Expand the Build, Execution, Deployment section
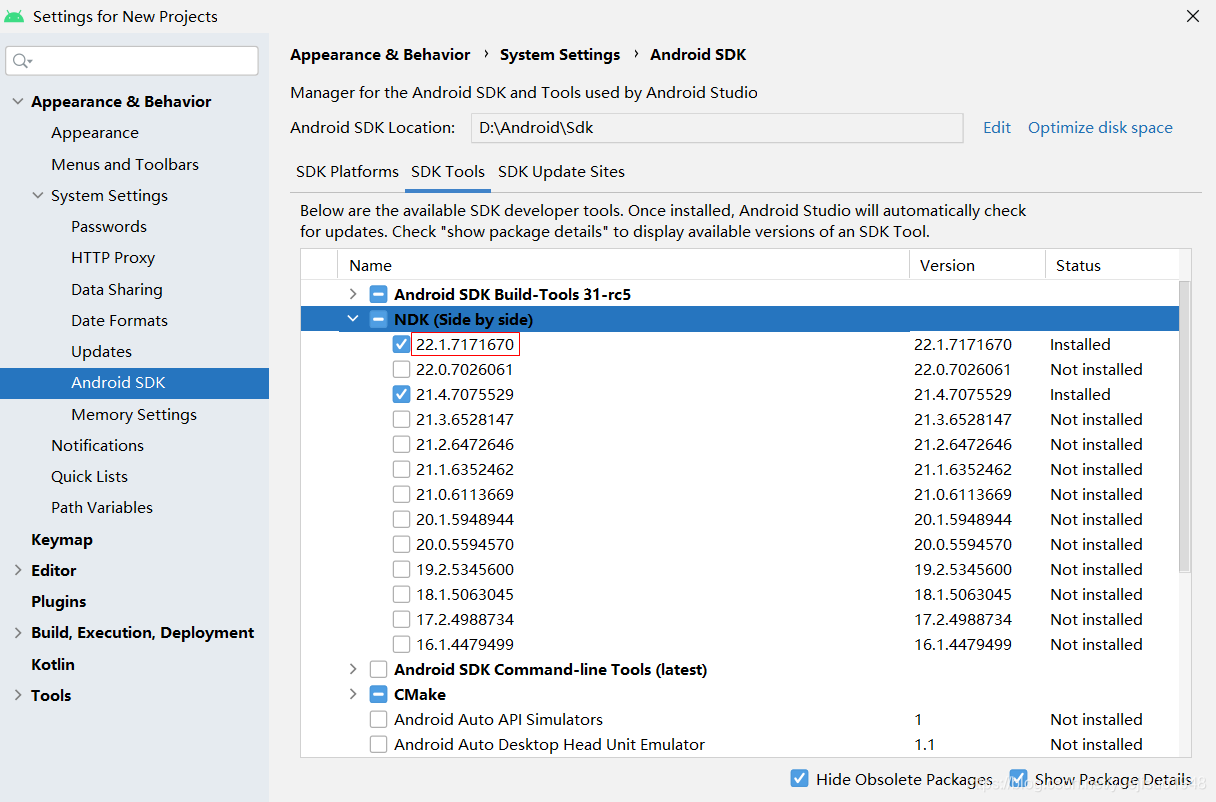The image size is (1216, 802). pyautogui.click(x=17, y=632)
